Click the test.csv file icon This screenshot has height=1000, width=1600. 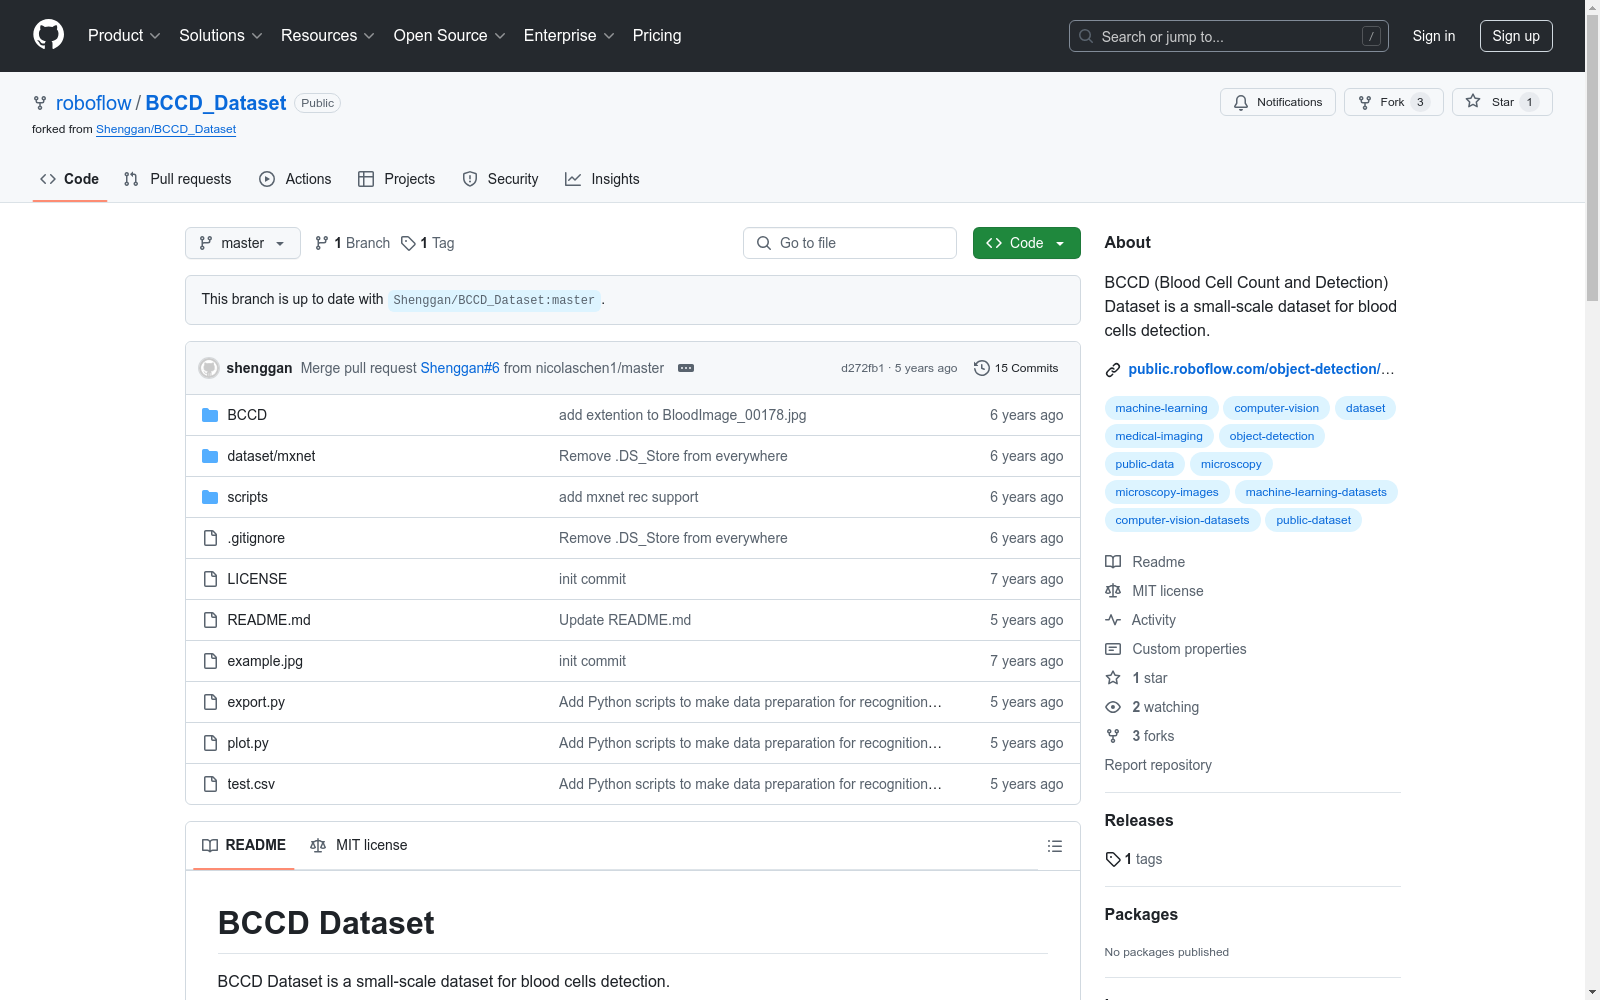(210, 784)
